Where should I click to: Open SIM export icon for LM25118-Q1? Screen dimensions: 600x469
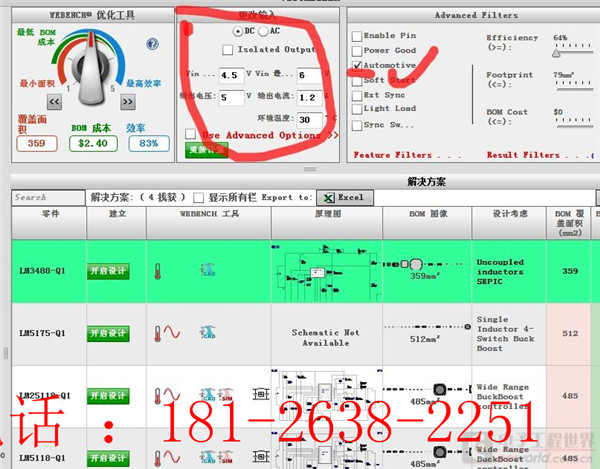[226, 394]
